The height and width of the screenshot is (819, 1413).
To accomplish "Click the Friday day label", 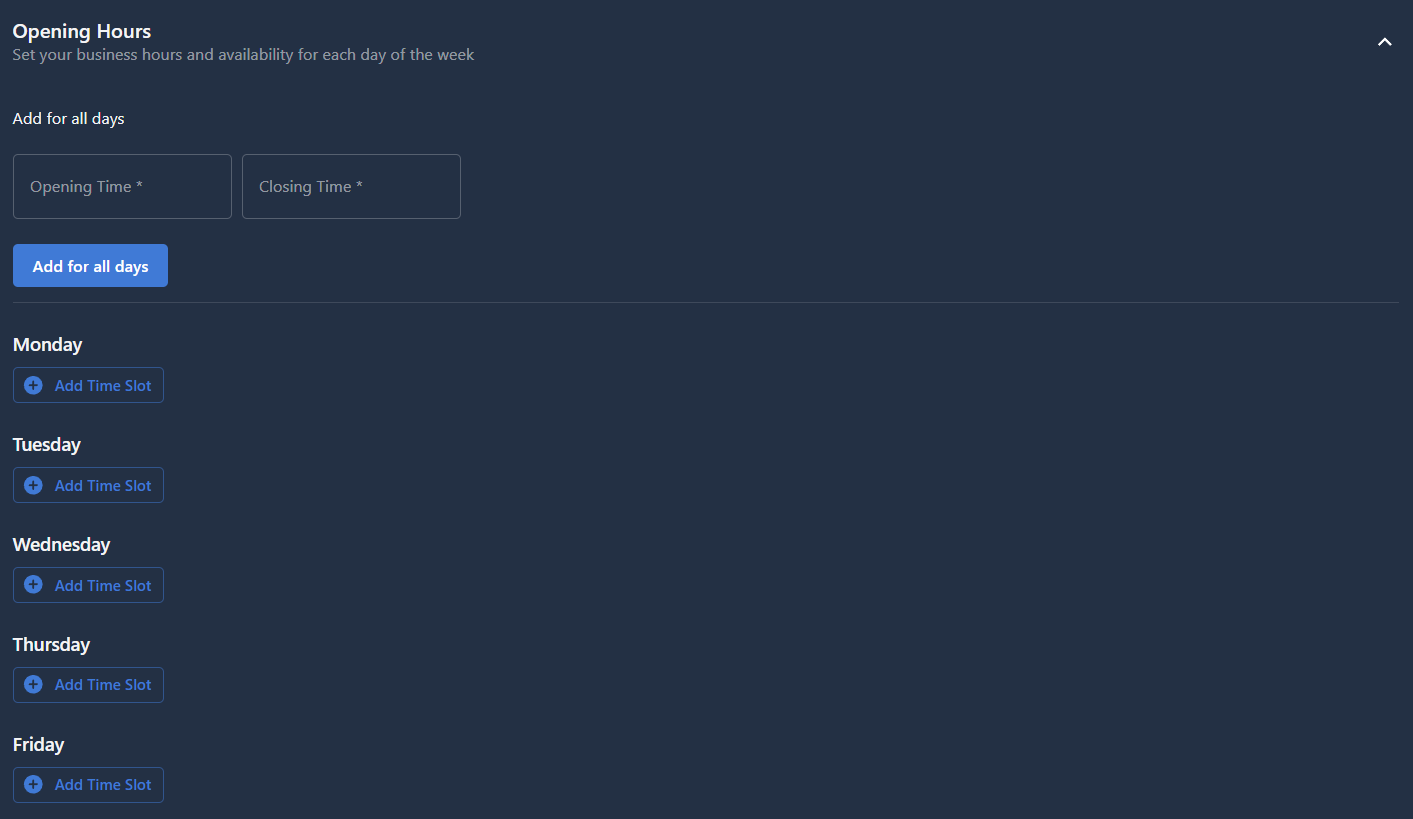I will 38,745.
